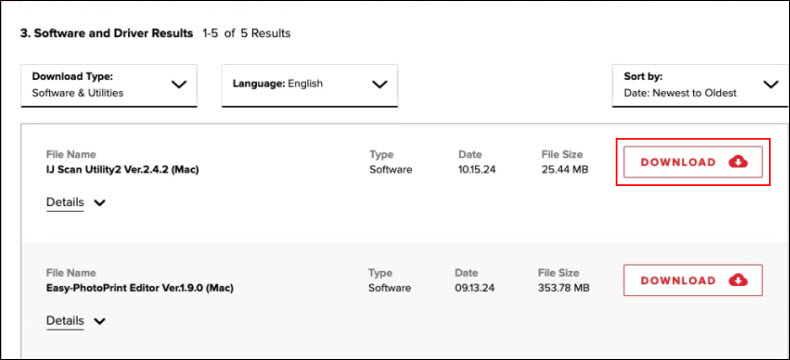Open the Download Type dropdown
The height and width of the screenshot is (360, 790).
[109, 85]
